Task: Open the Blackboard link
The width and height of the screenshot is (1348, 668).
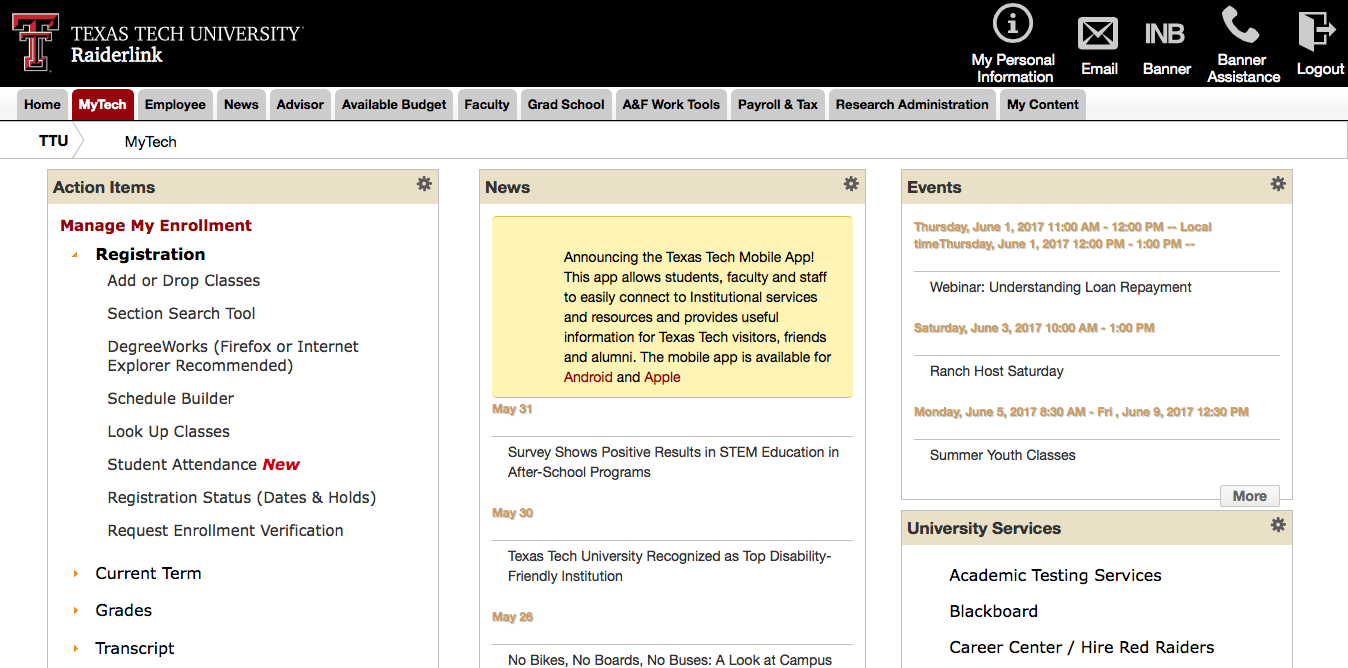Action: (994, 612)
